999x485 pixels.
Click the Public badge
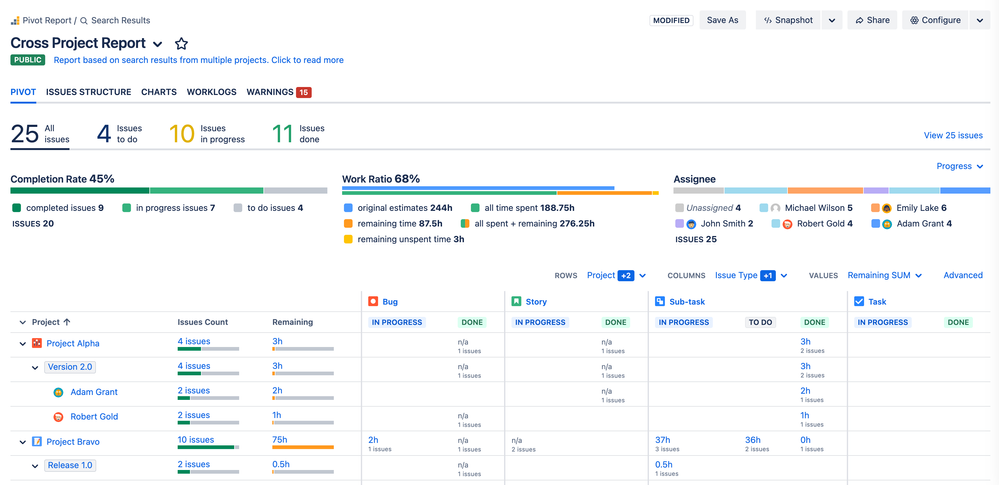click(28, 60)
